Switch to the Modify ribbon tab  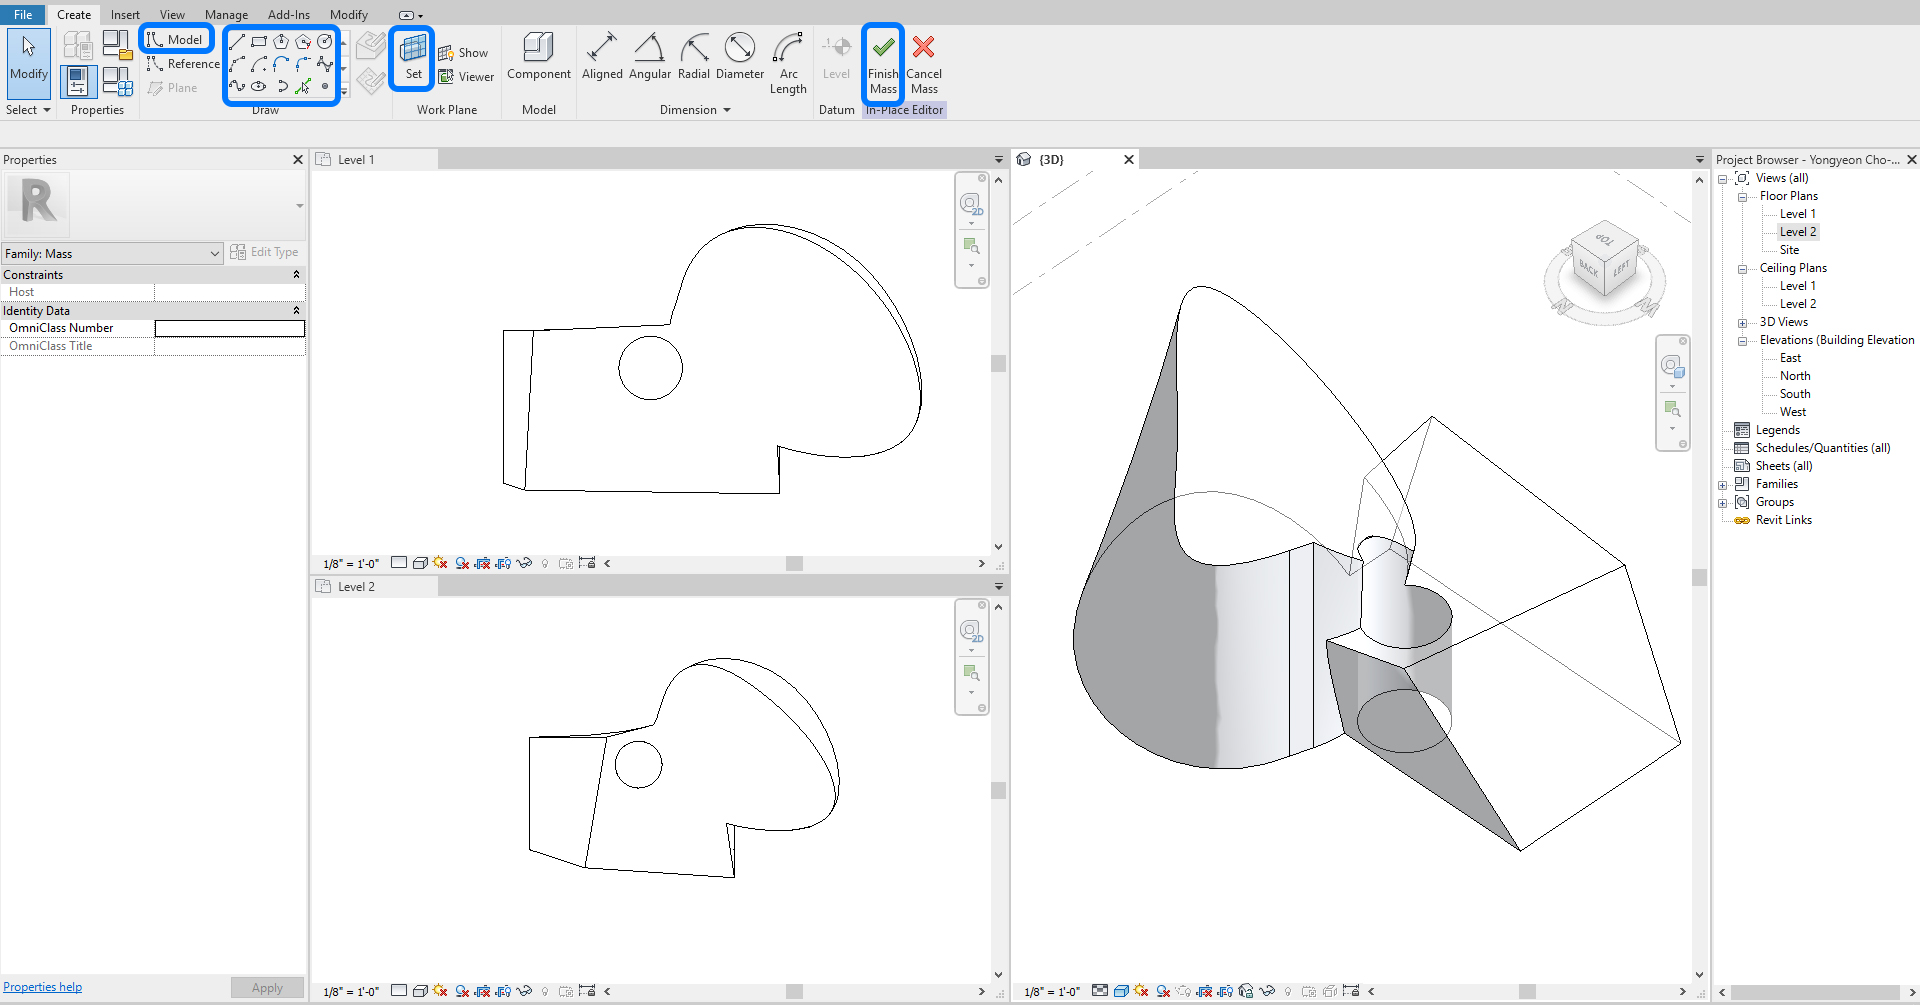(x=349, y=14)
